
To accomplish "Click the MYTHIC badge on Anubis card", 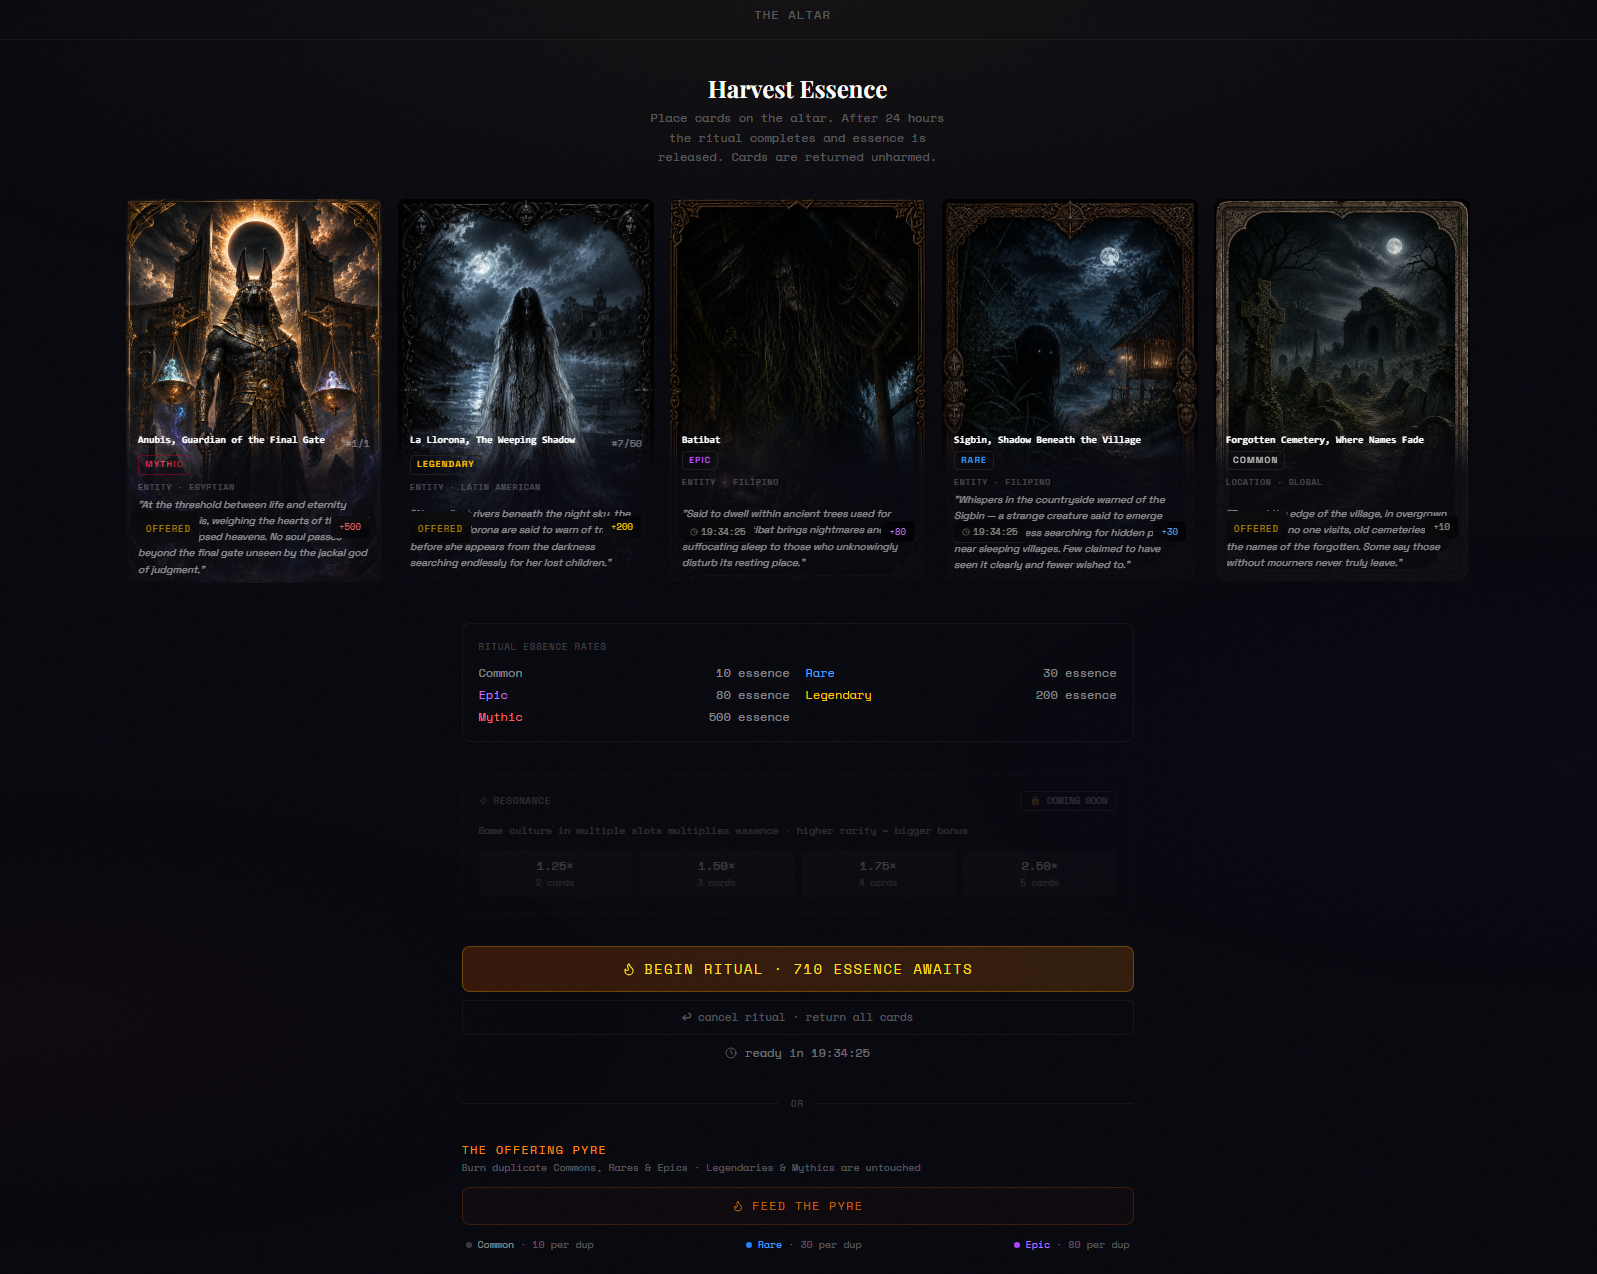I will [x=164, y=464].
